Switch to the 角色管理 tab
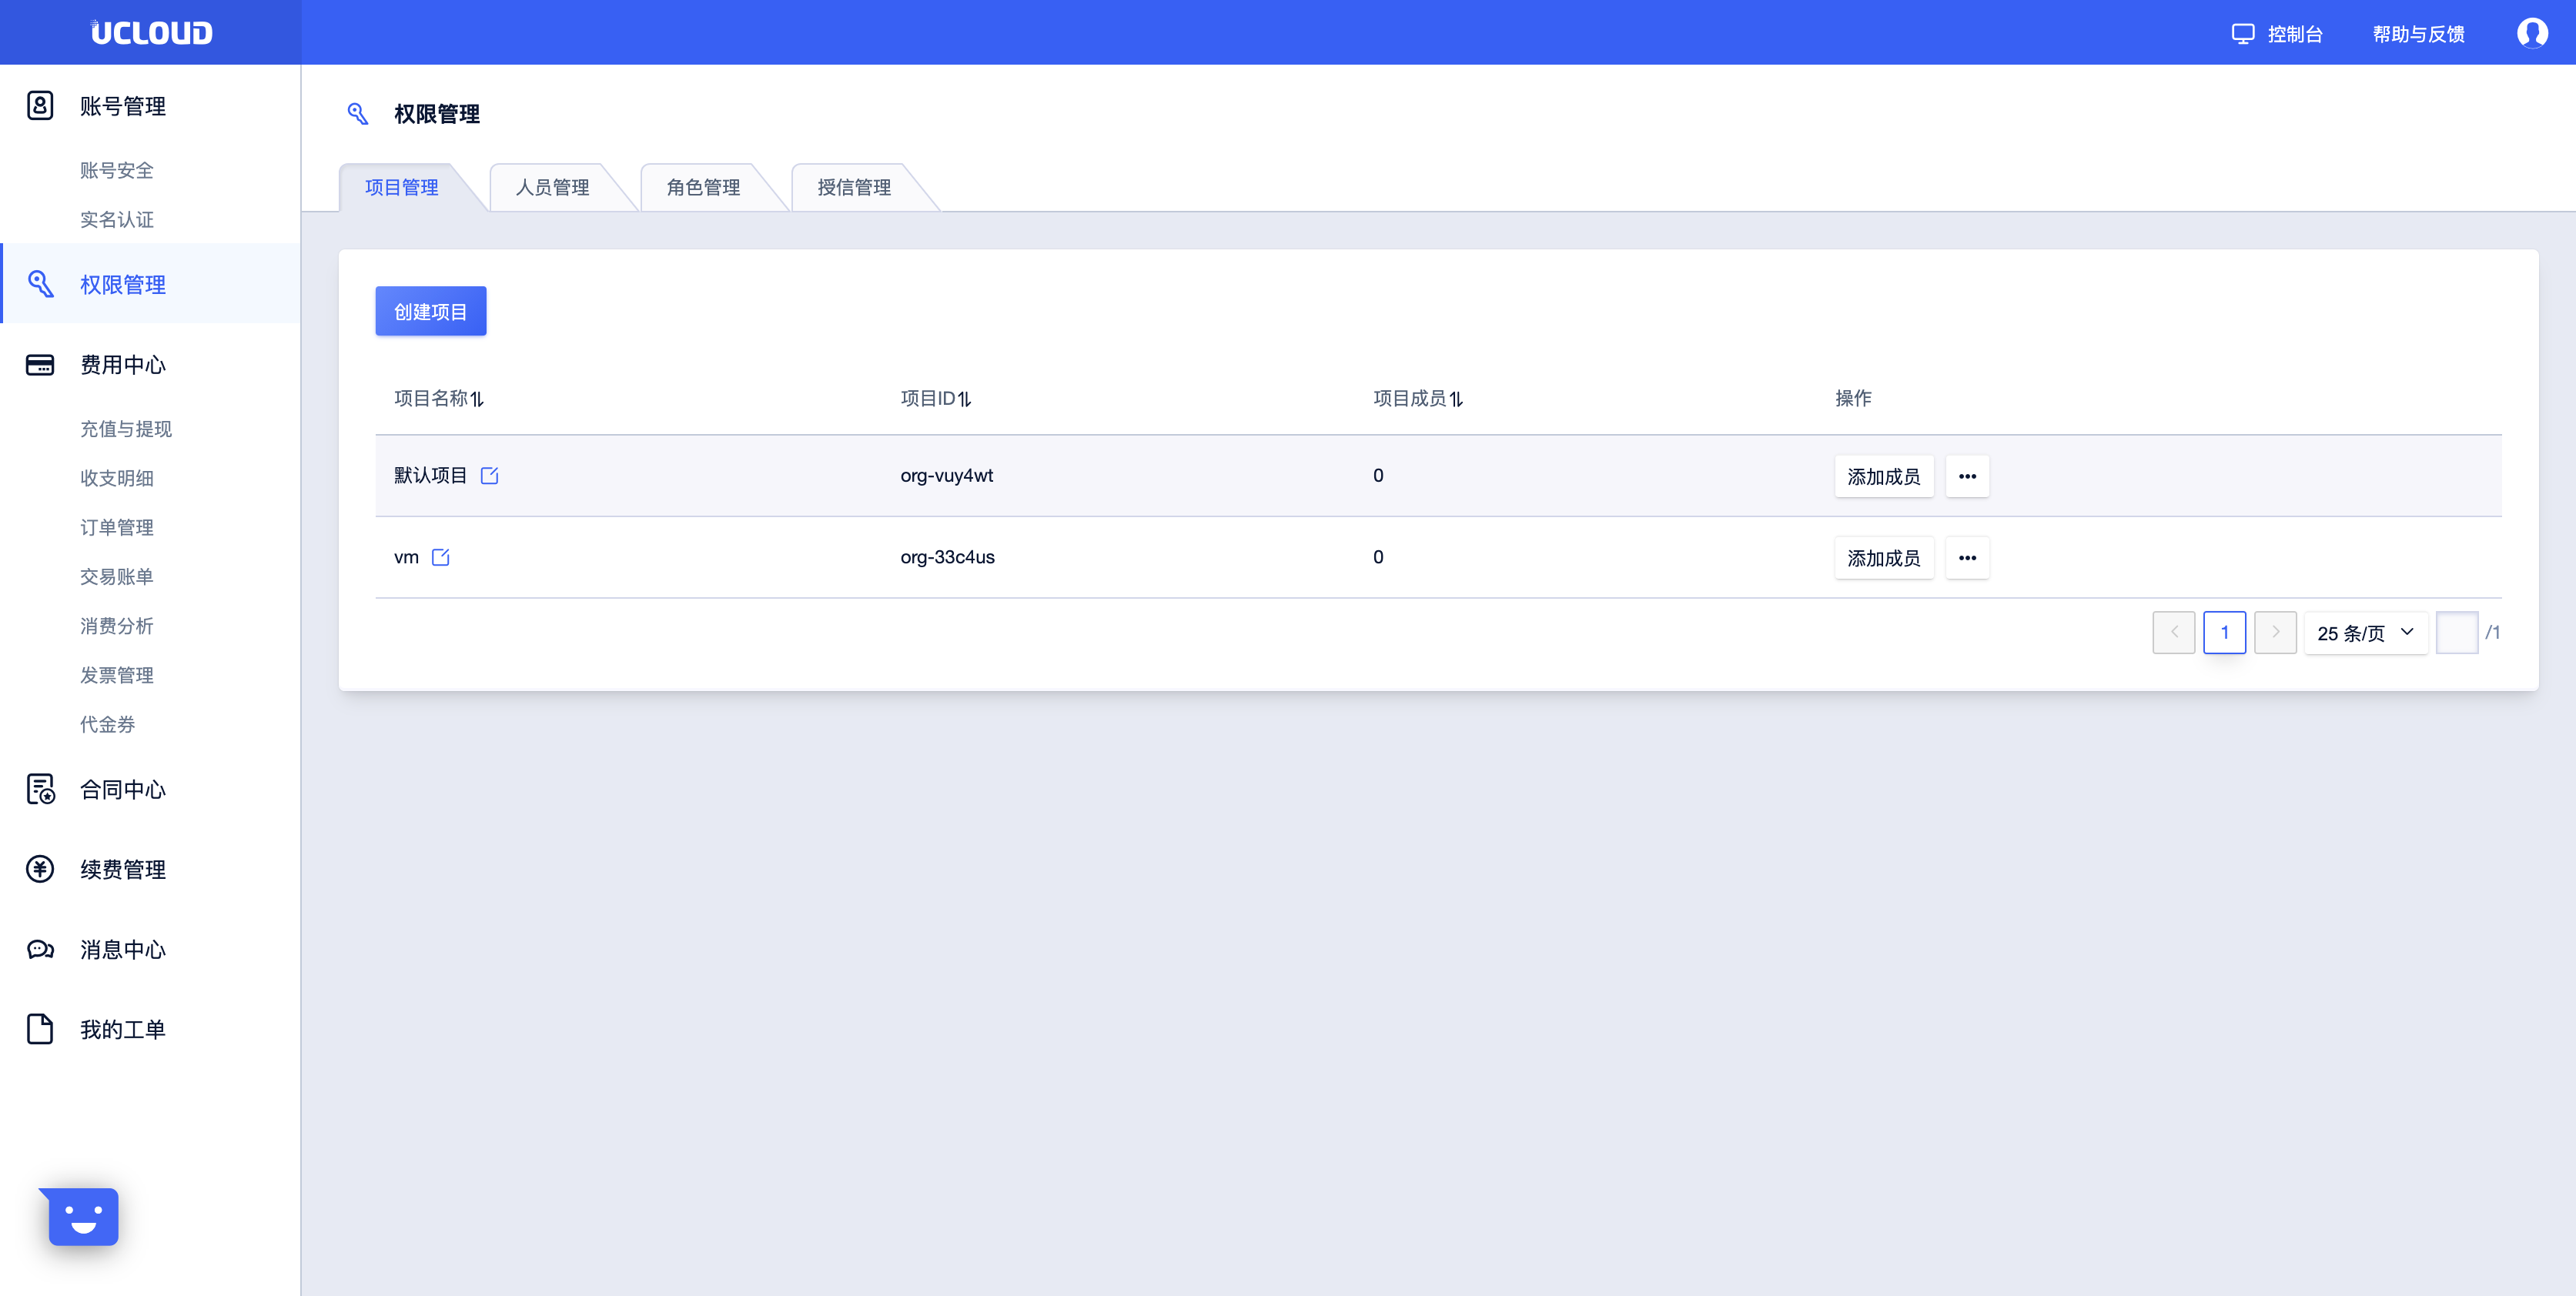The width and height of the screenshot is (2576, 1296). point(703,187)
